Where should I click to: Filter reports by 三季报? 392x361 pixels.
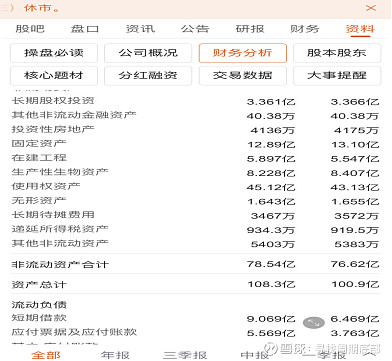(x=185, y=355)
